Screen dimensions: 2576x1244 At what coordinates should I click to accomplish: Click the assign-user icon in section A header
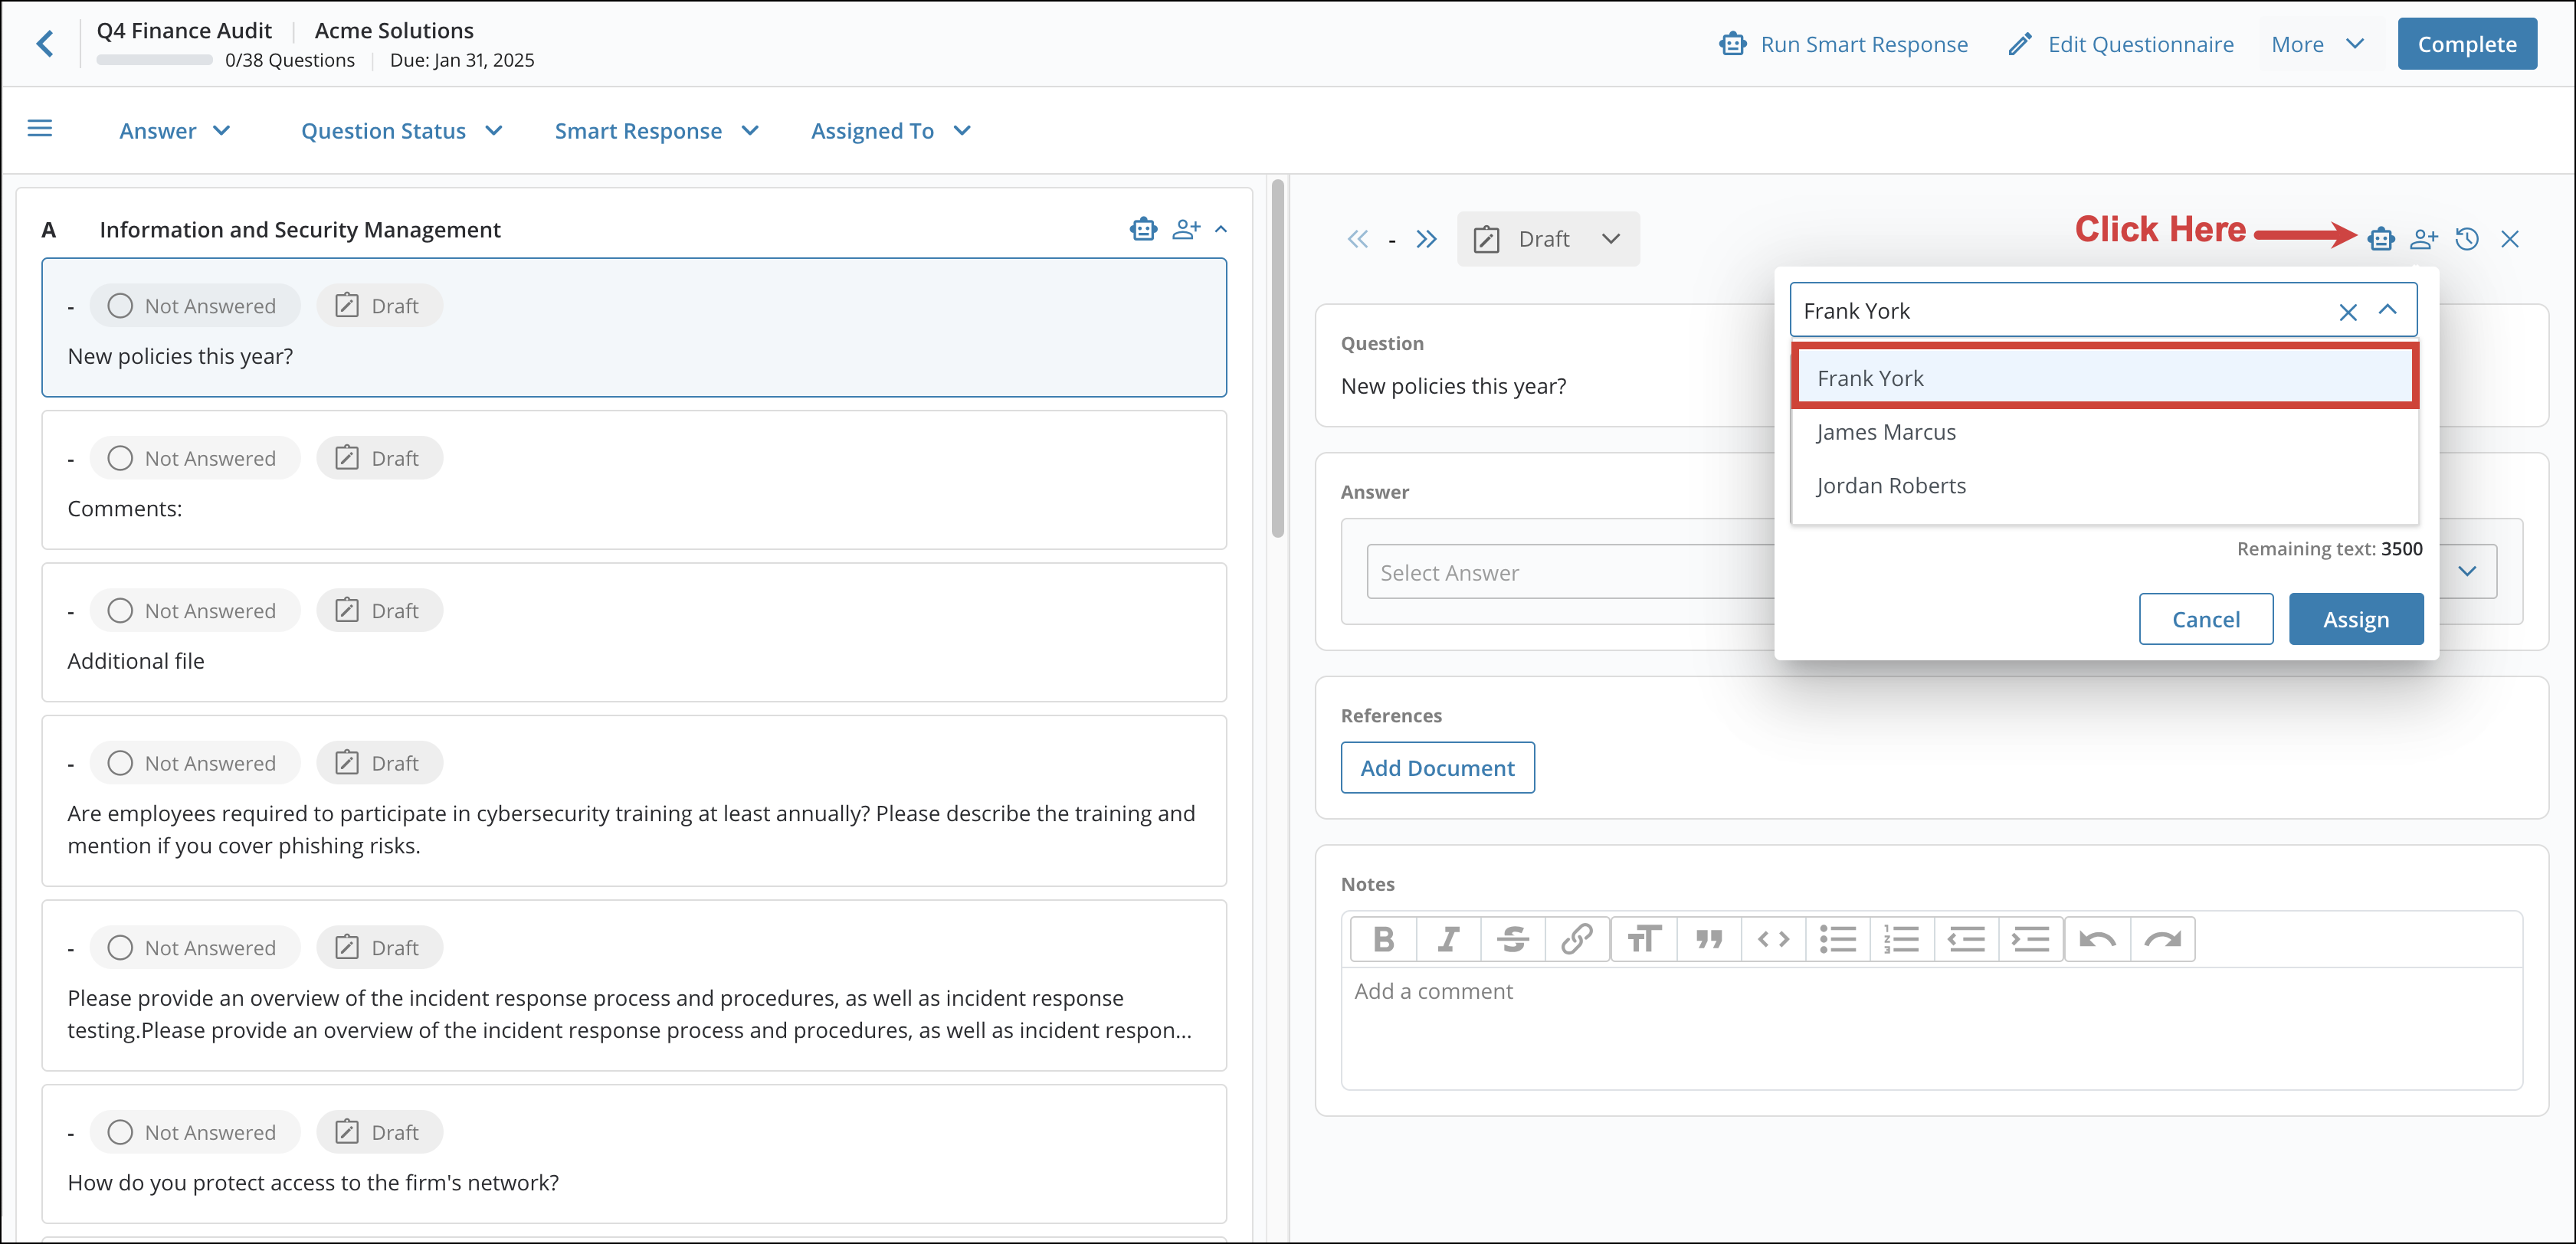click(x=1186, y=229)
